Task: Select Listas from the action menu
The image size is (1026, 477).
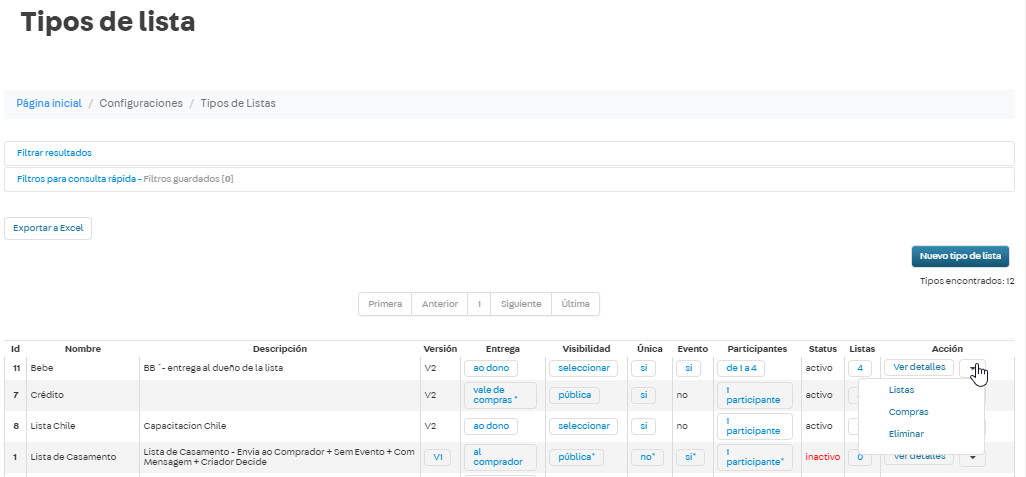Action: [x=901, y=390]
